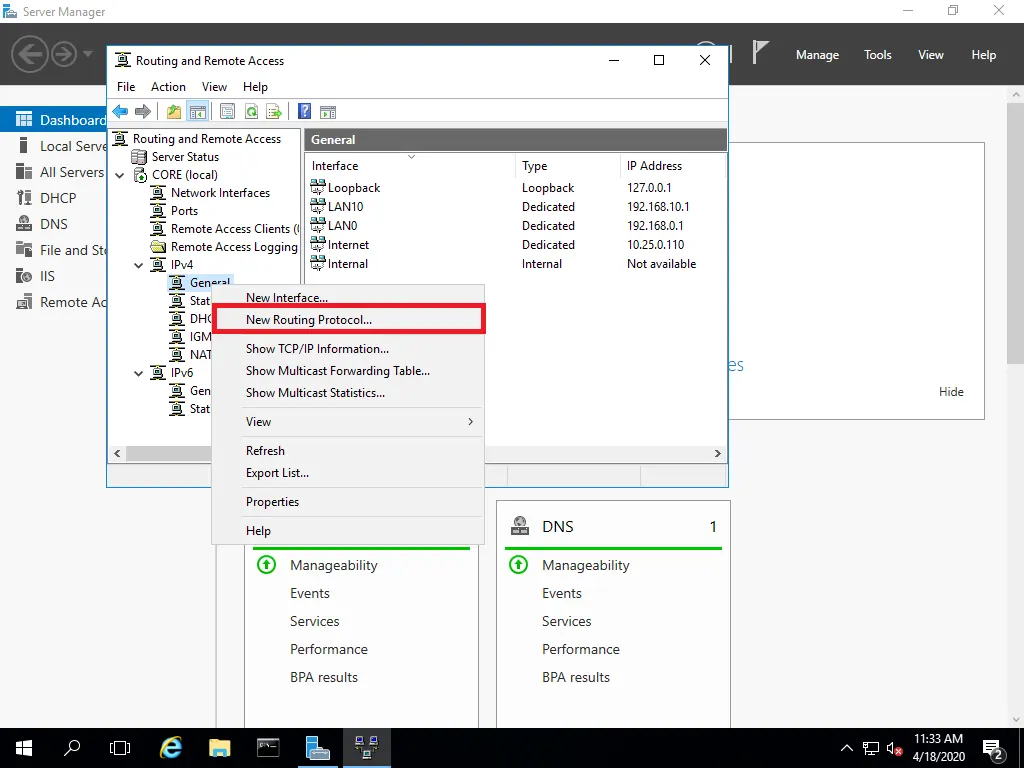Image resolution: width=1024 pixels, height=768 pixels.
Task: Open Task View from the taskbar
Action: [x=120, y=748]
